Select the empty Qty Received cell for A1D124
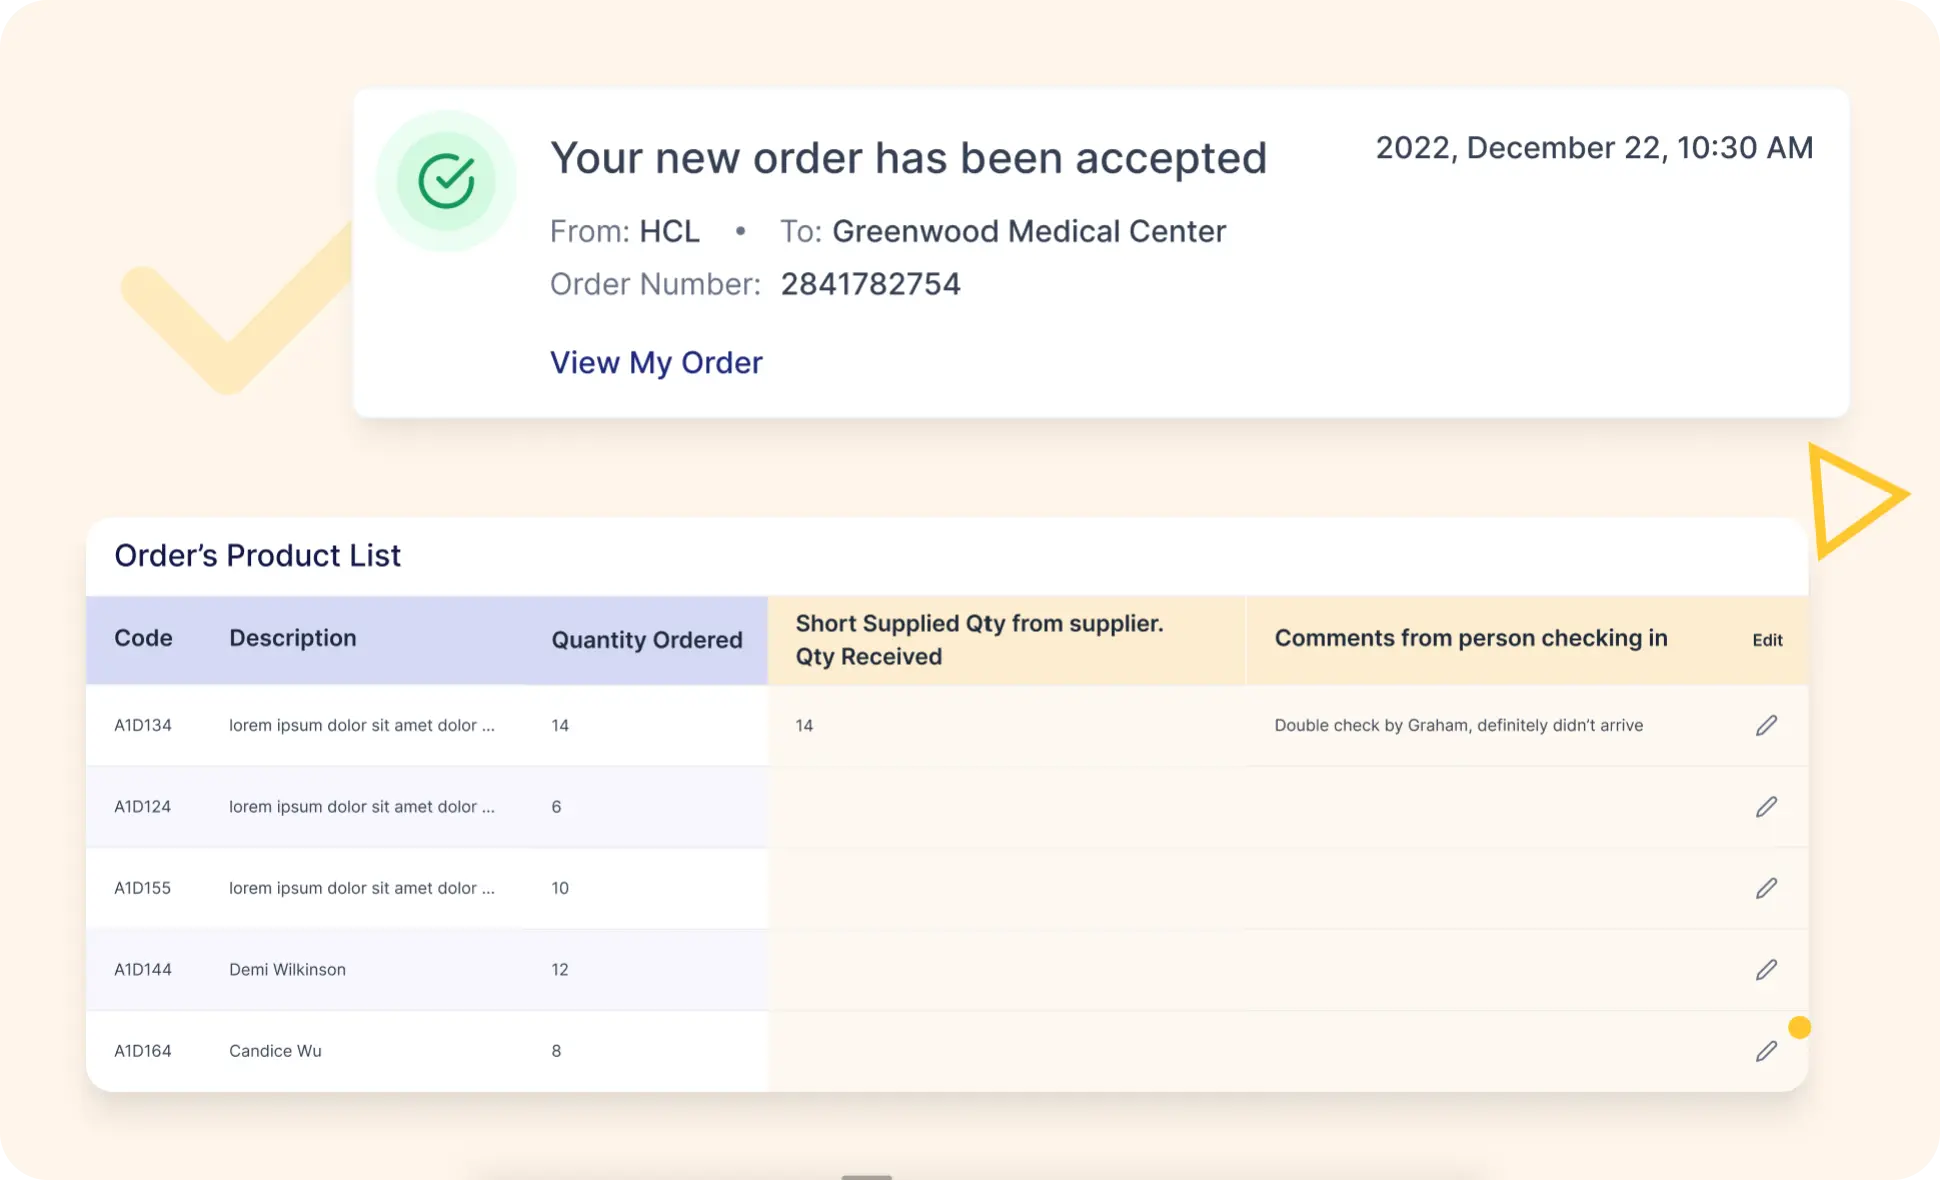The image size is (1940, 1180). coord(1007,807)
